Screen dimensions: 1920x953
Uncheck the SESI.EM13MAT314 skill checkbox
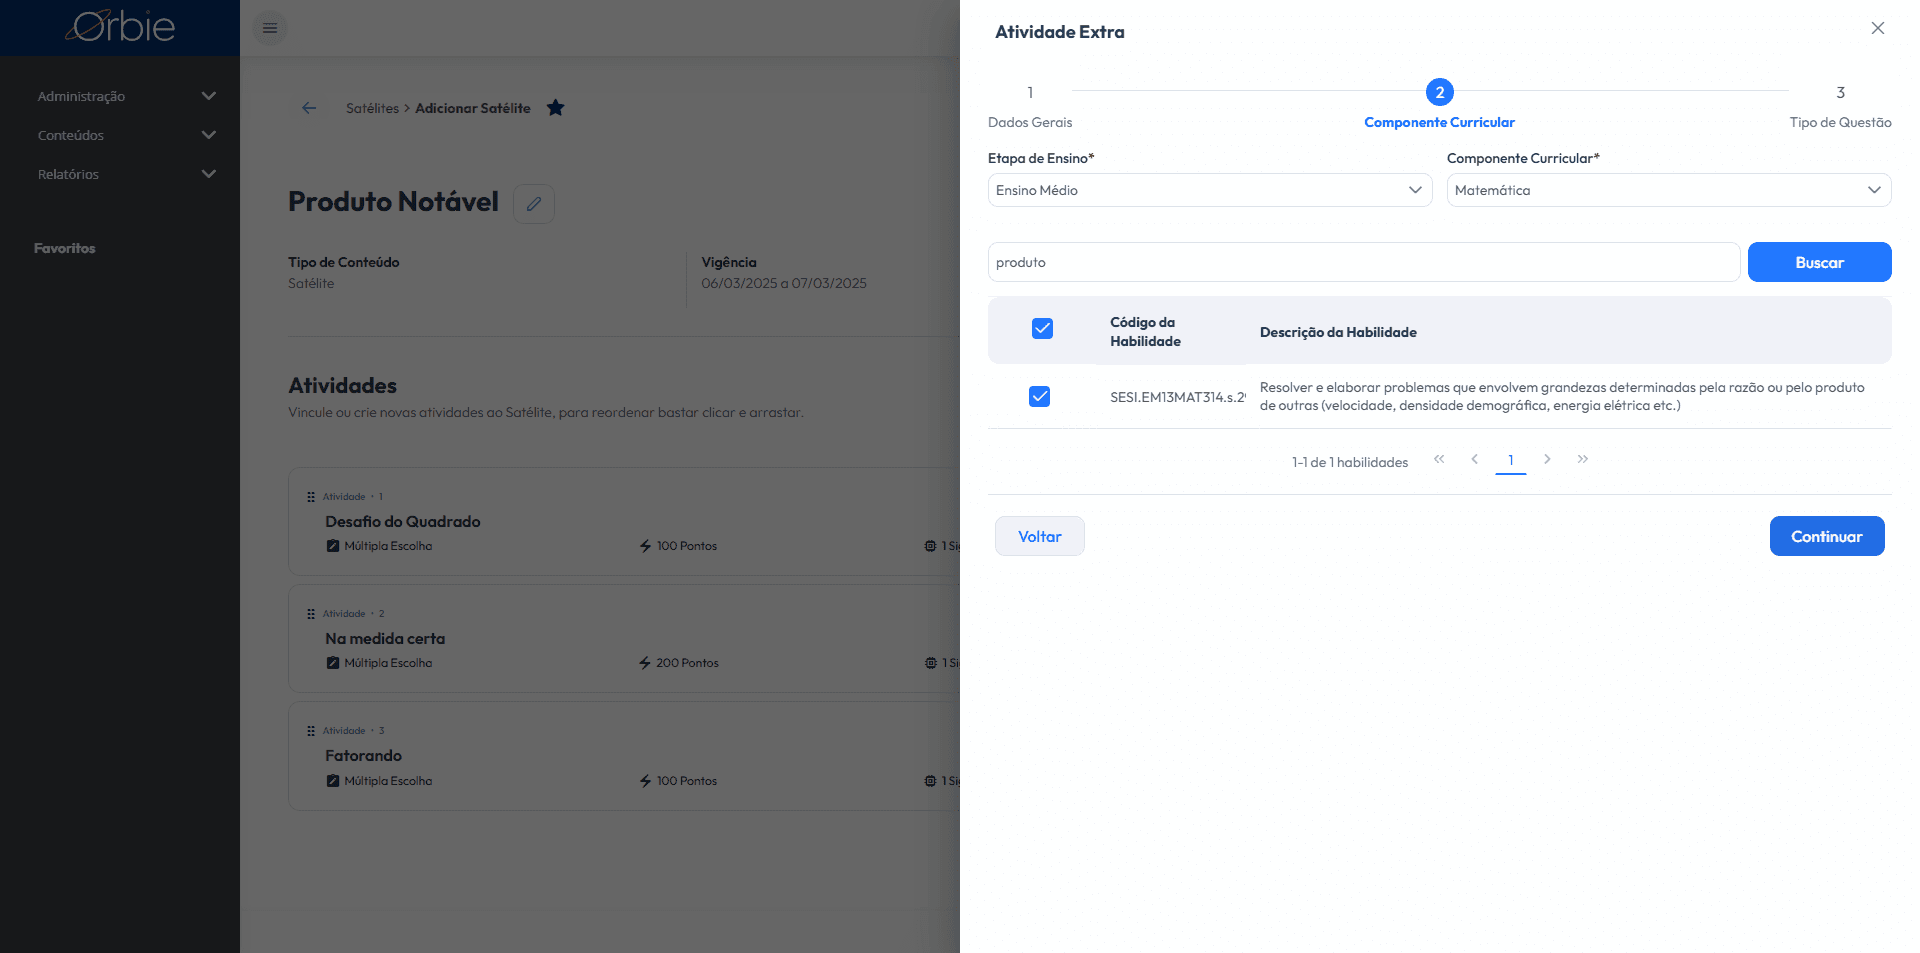pyautogui.click(x=1040, y=396)
